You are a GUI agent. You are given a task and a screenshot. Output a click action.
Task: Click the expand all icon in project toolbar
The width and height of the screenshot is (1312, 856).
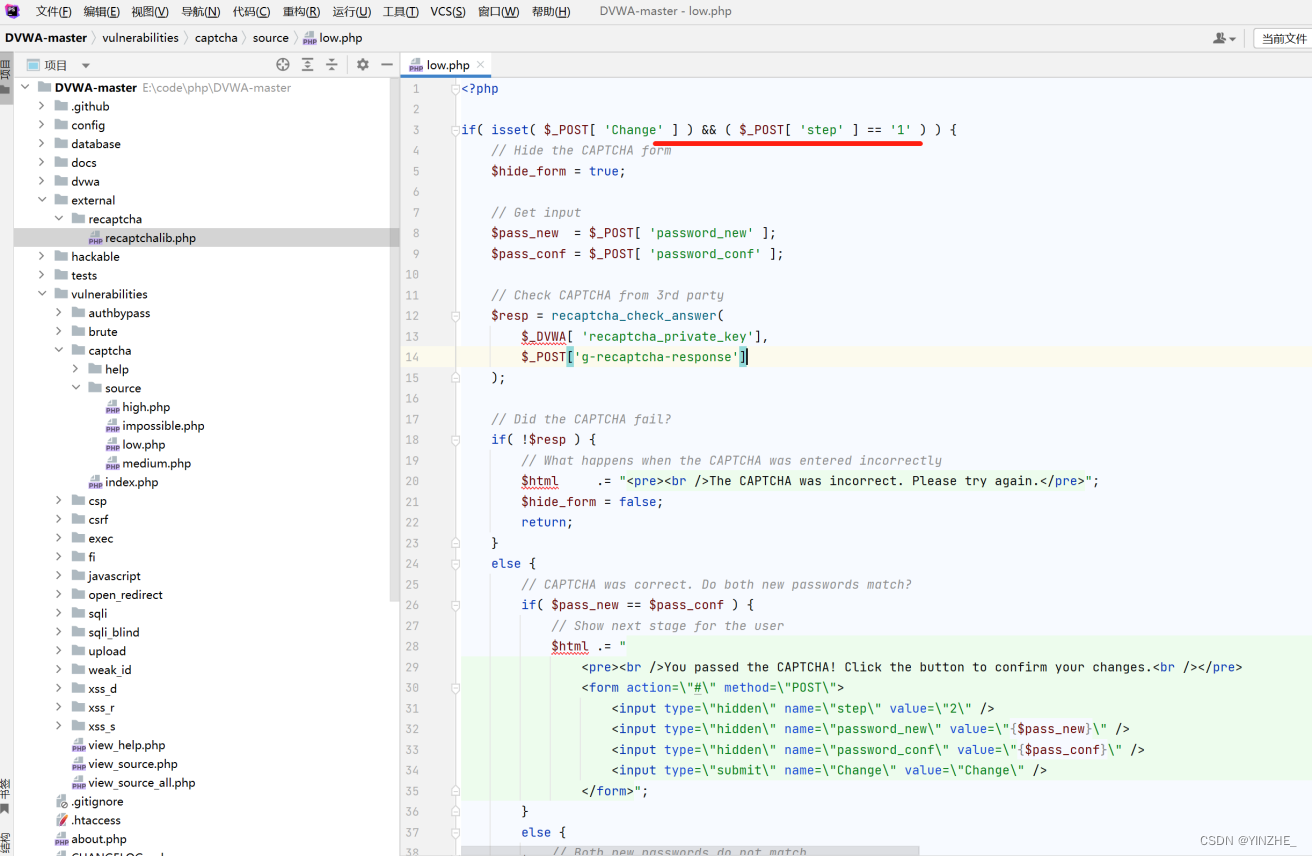[x=308, y=64]
